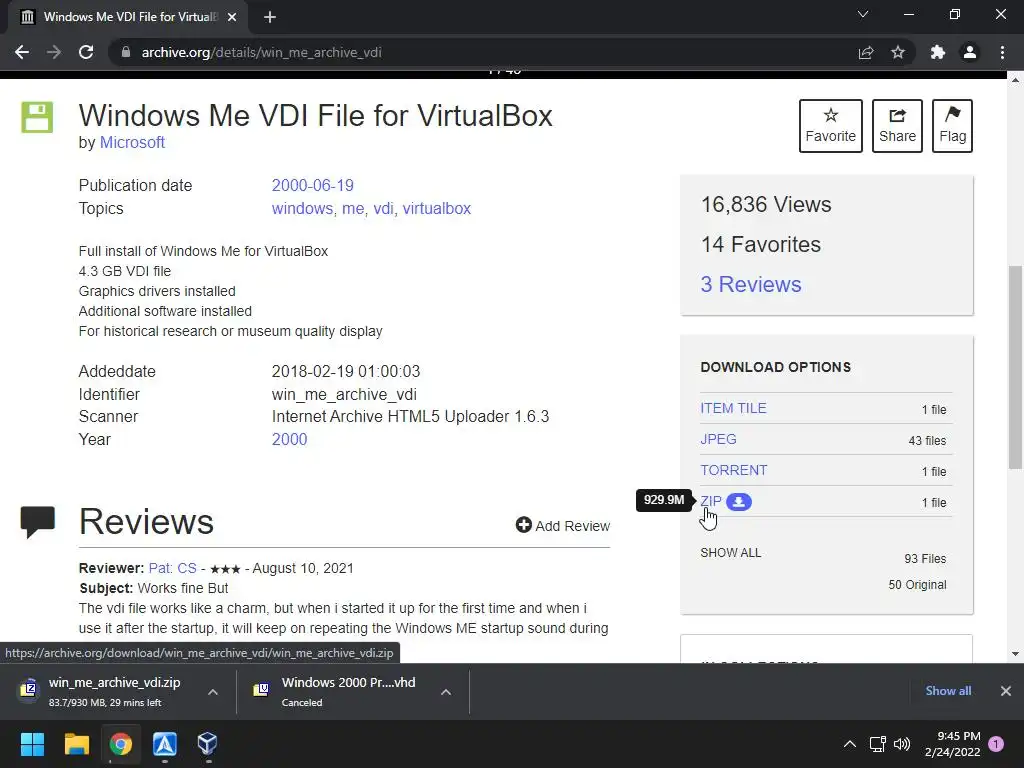Expand options for win_me_archive_vdi.zip download
This screenshot has width=1024, height=768.
click(x=213, y=692)
